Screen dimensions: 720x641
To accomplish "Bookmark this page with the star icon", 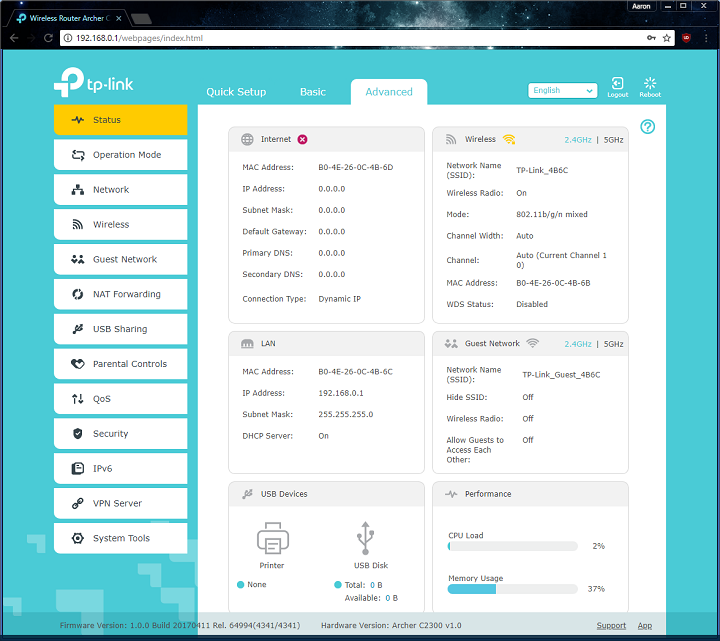I will (x=667, y=38).
